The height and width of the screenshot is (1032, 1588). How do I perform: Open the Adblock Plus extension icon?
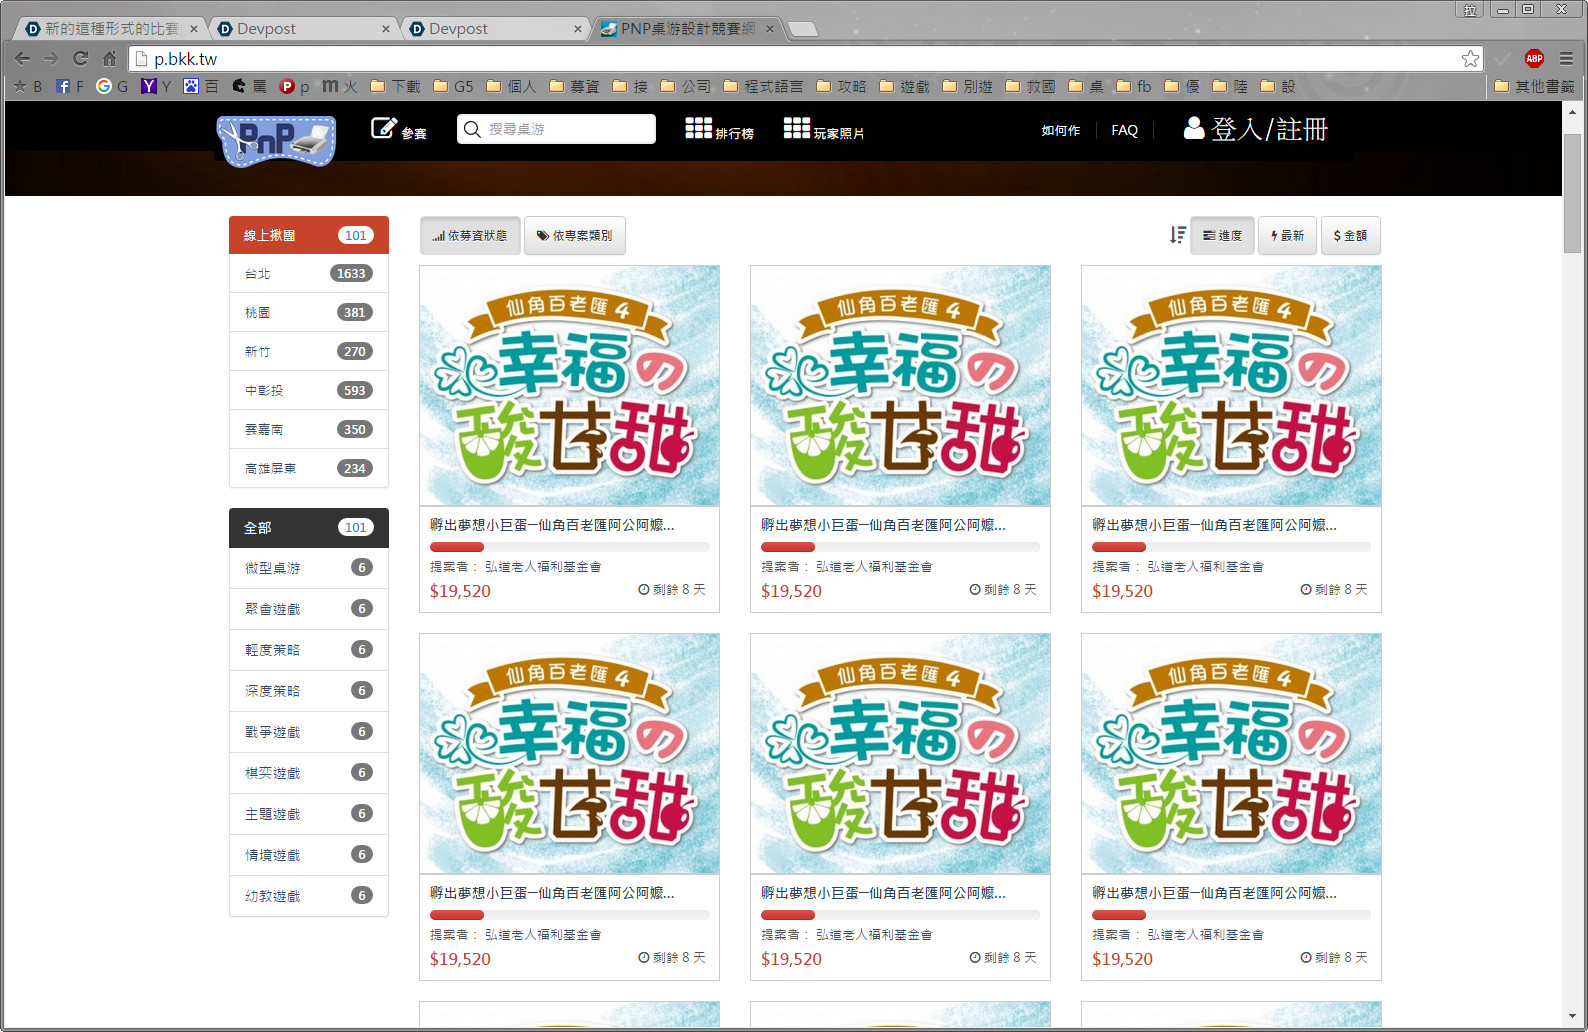1534,59
